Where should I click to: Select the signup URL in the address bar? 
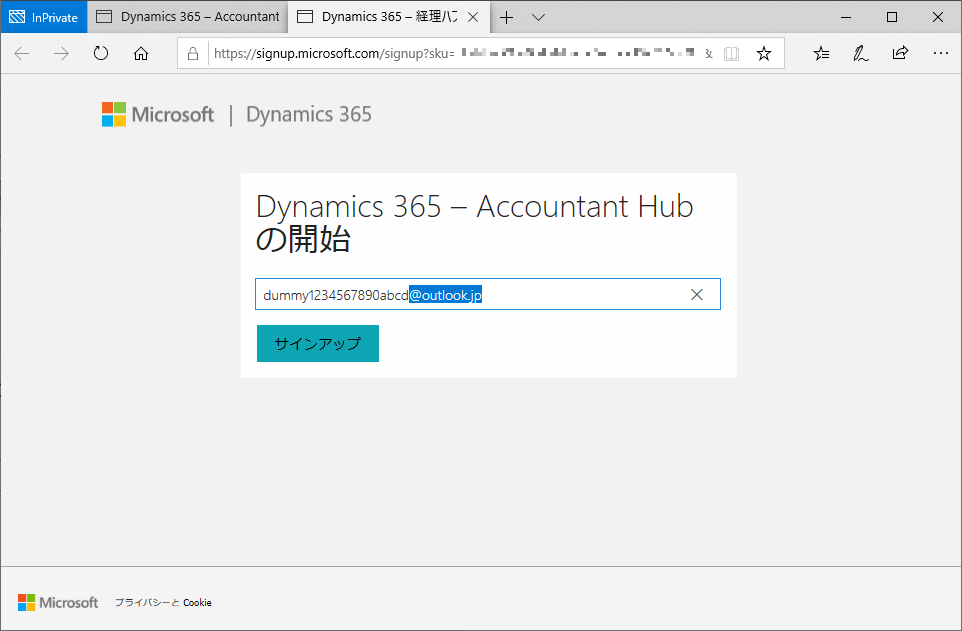454,53
